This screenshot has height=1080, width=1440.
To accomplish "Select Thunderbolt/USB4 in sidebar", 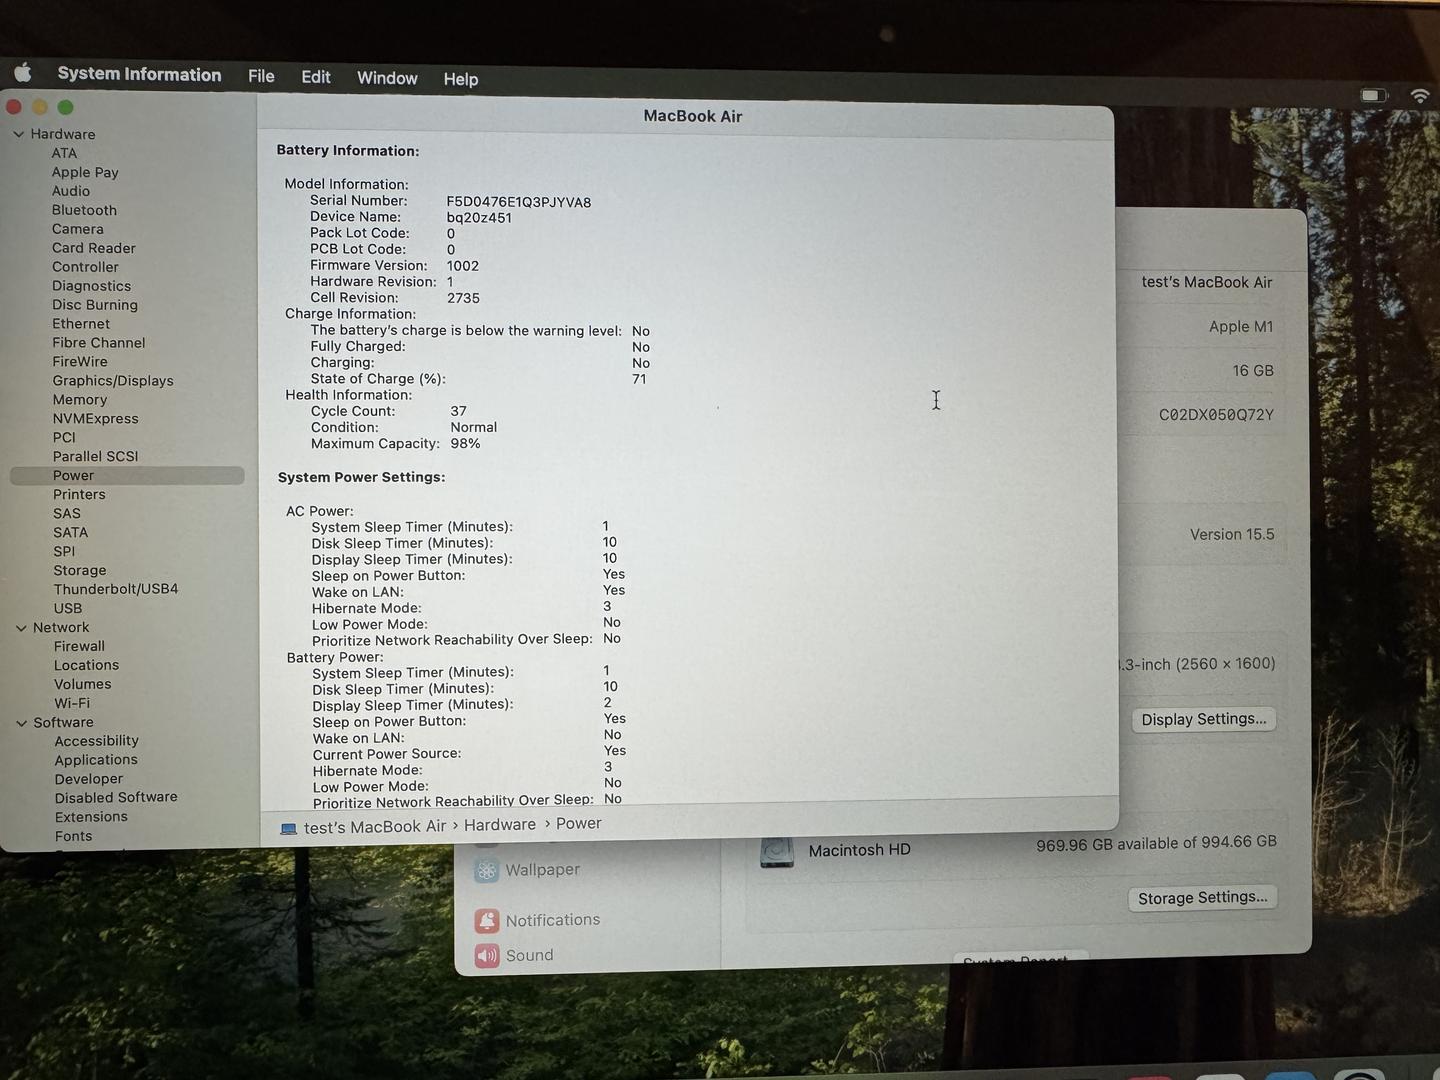I will [x=116, y=589].
